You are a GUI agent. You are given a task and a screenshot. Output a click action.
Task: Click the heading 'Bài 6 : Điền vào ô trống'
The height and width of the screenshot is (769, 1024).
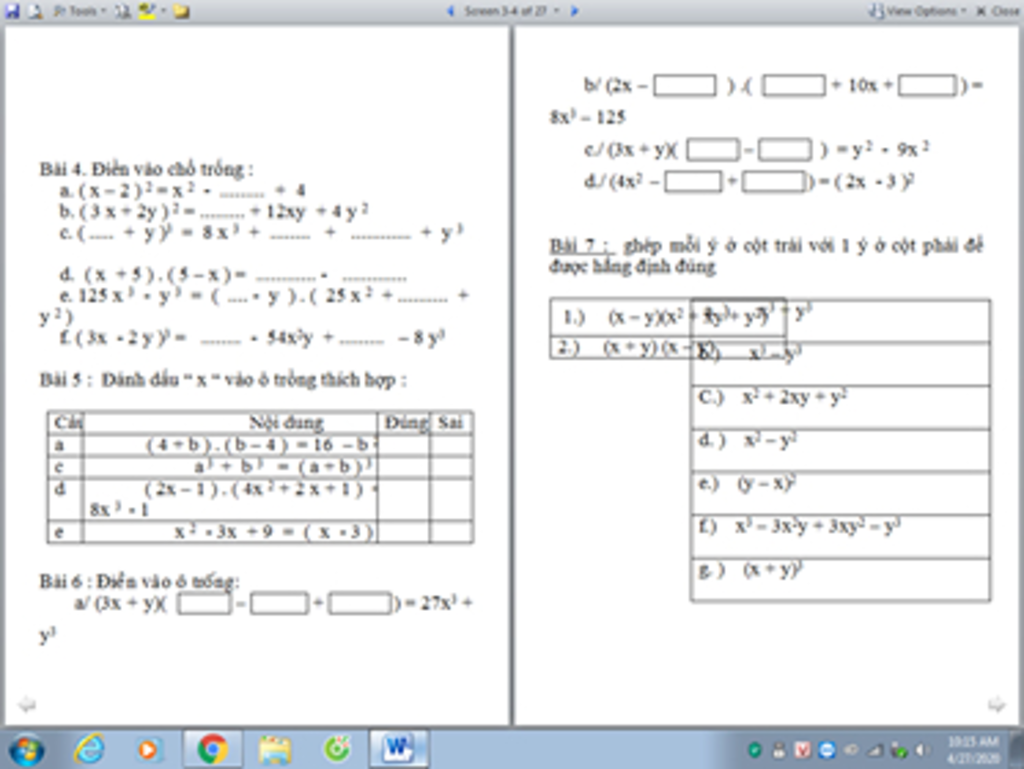[x=139, y=581]
